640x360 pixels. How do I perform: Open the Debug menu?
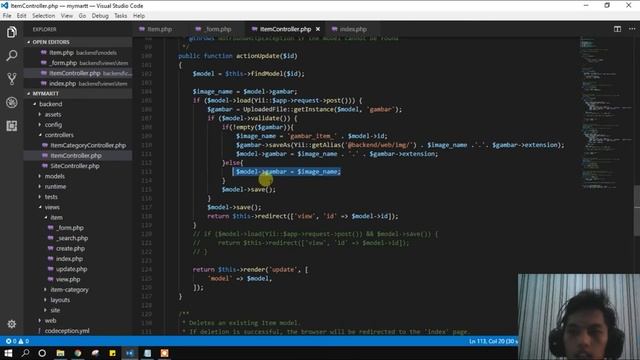100,16
